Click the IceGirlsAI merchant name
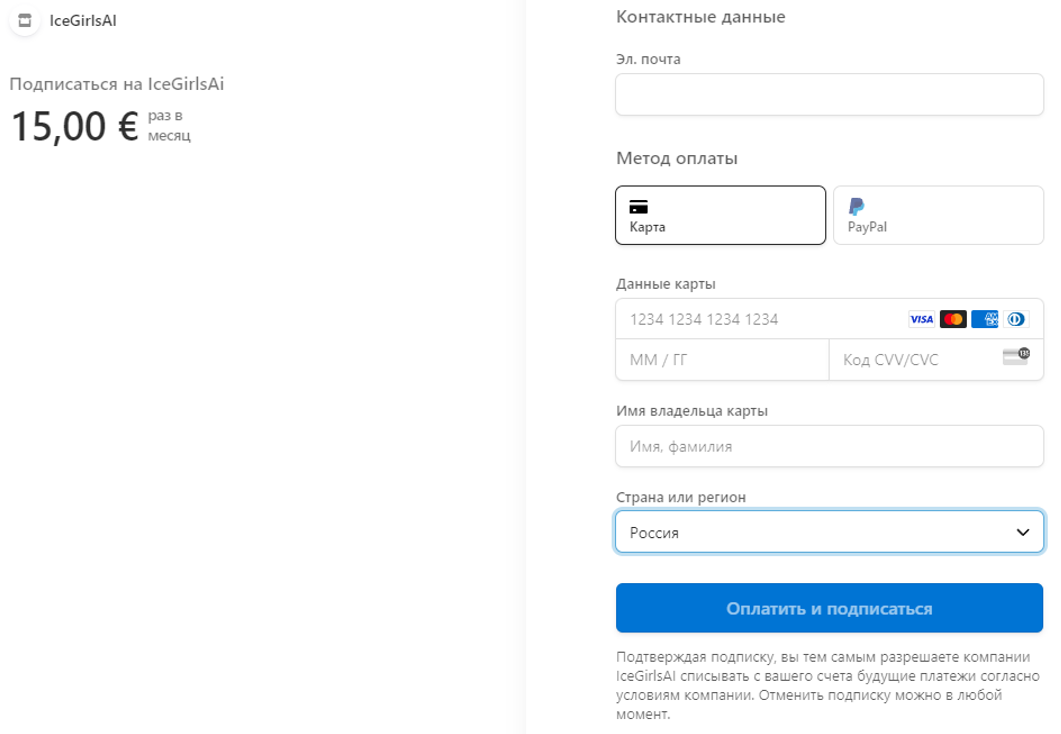 (x=83, y=21)
